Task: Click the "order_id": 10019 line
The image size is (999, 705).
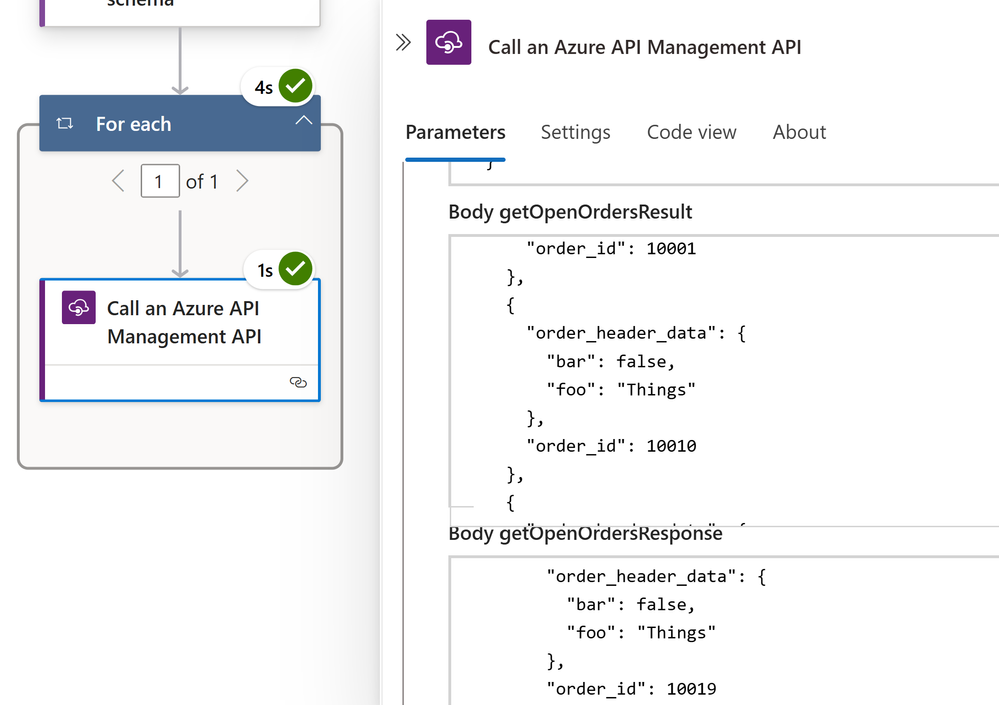Action: [631, 689]
